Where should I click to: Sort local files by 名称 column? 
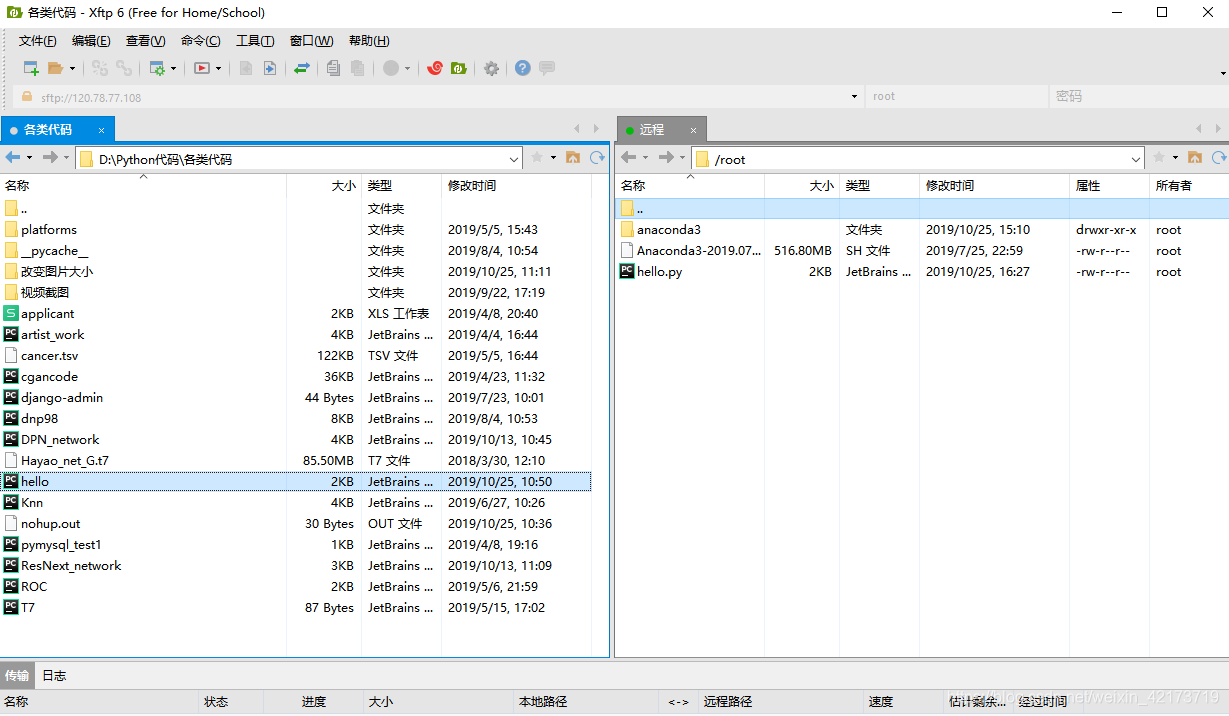click(x=143, y=186)
